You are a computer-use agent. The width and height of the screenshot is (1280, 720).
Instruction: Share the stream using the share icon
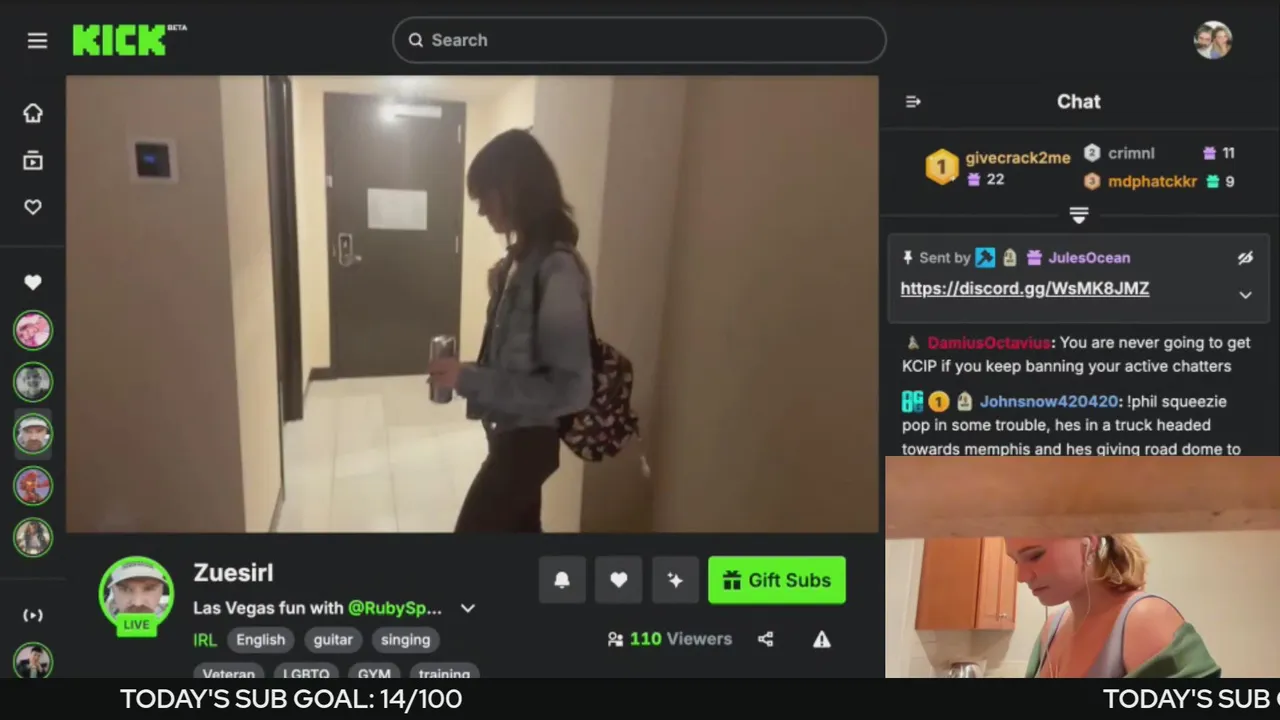[x=765, y=639]
